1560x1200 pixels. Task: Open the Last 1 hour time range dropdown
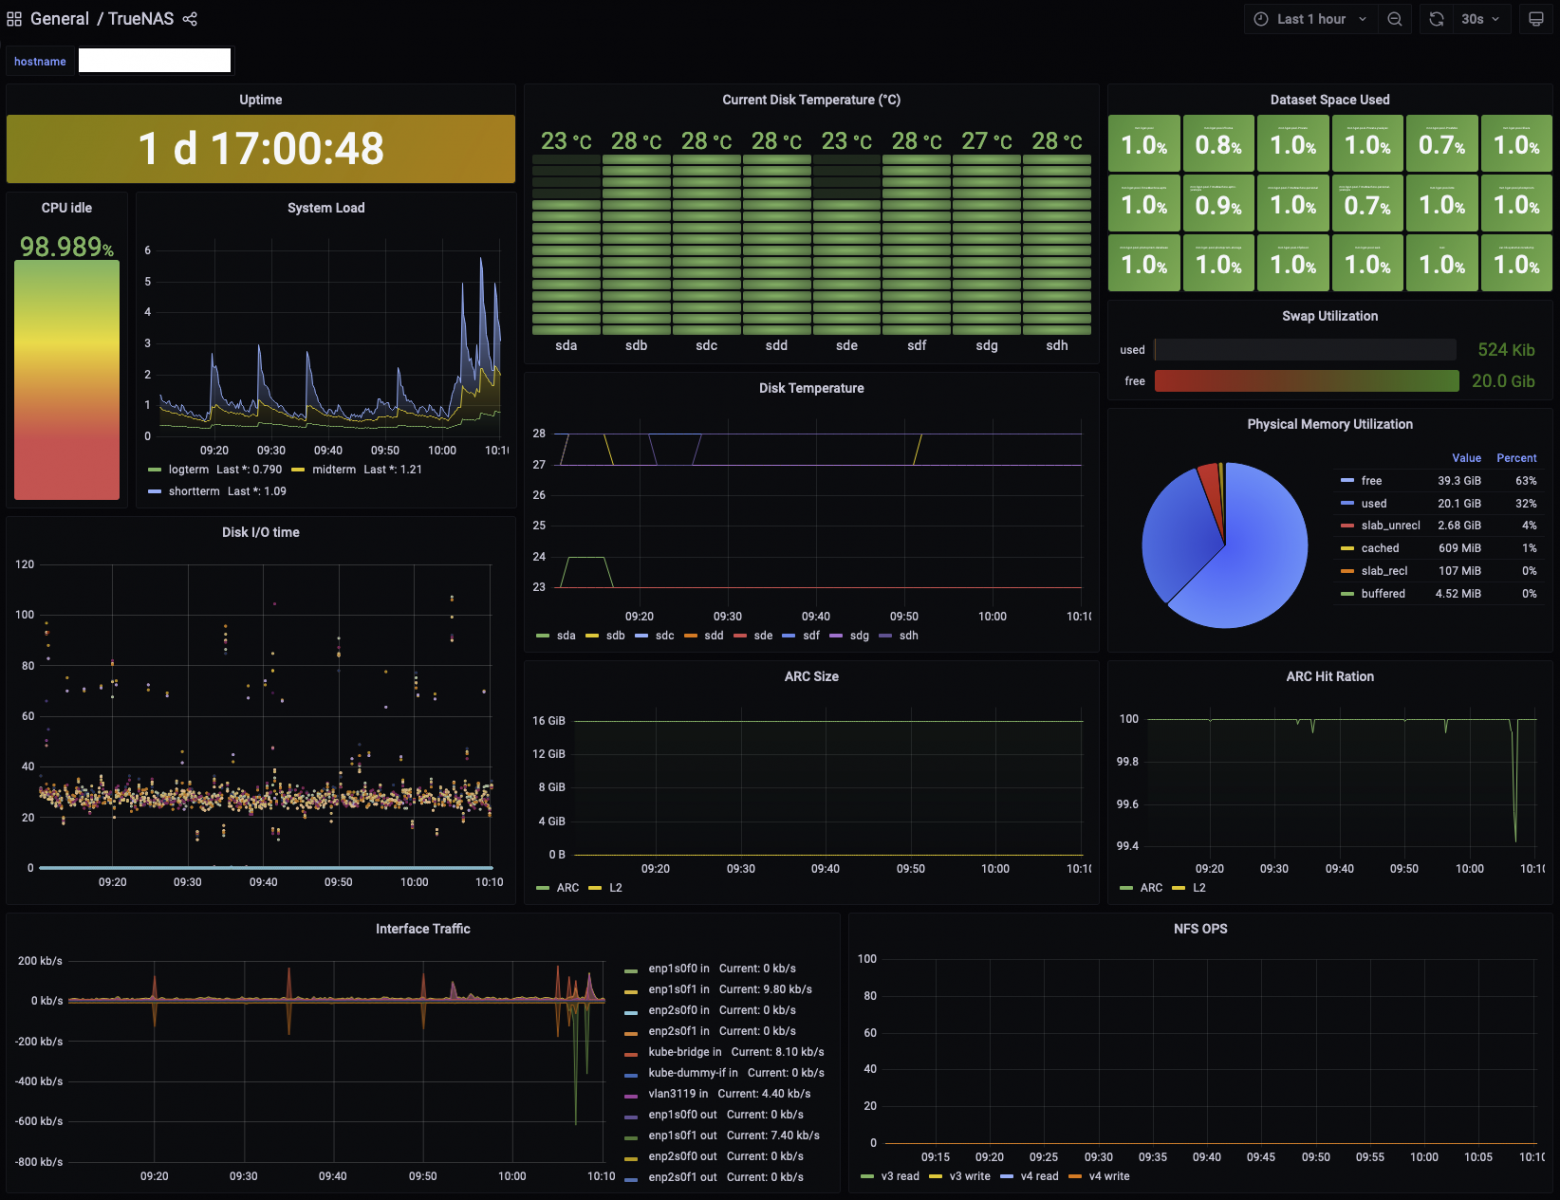click(x=1311, y=19)
